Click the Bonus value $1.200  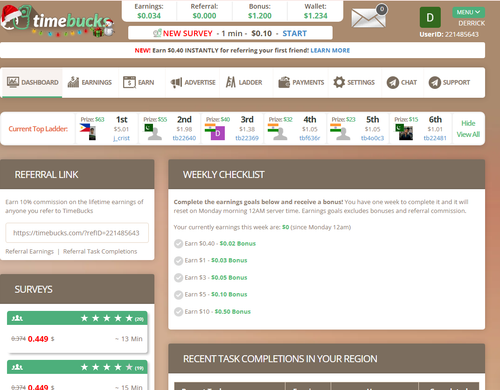tap(260, 16)
